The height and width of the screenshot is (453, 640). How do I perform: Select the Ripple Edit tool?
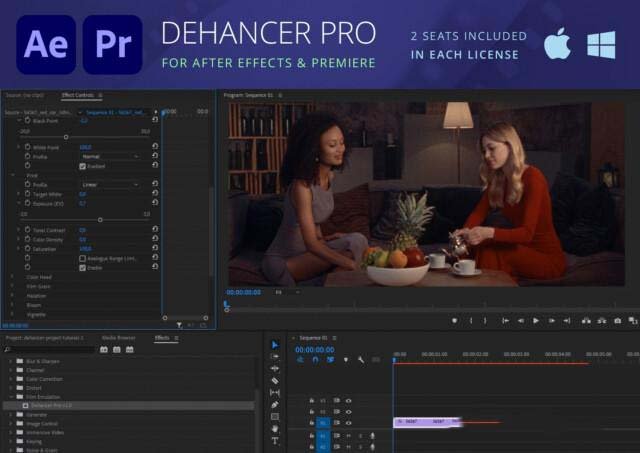coord(275,369)
